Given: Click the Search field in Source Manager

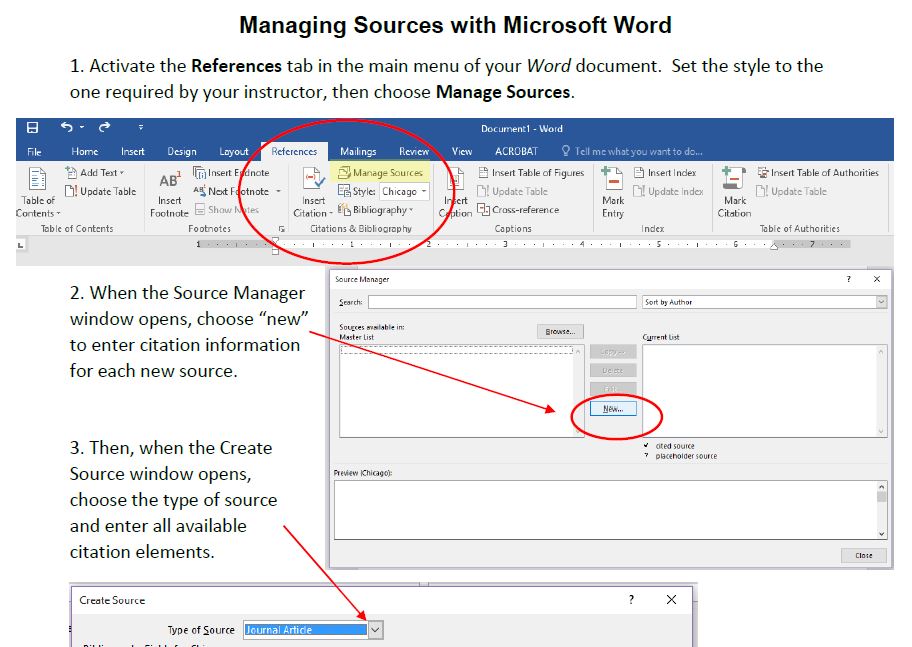Looking at the screenshot, I should (x=502, y=302).
